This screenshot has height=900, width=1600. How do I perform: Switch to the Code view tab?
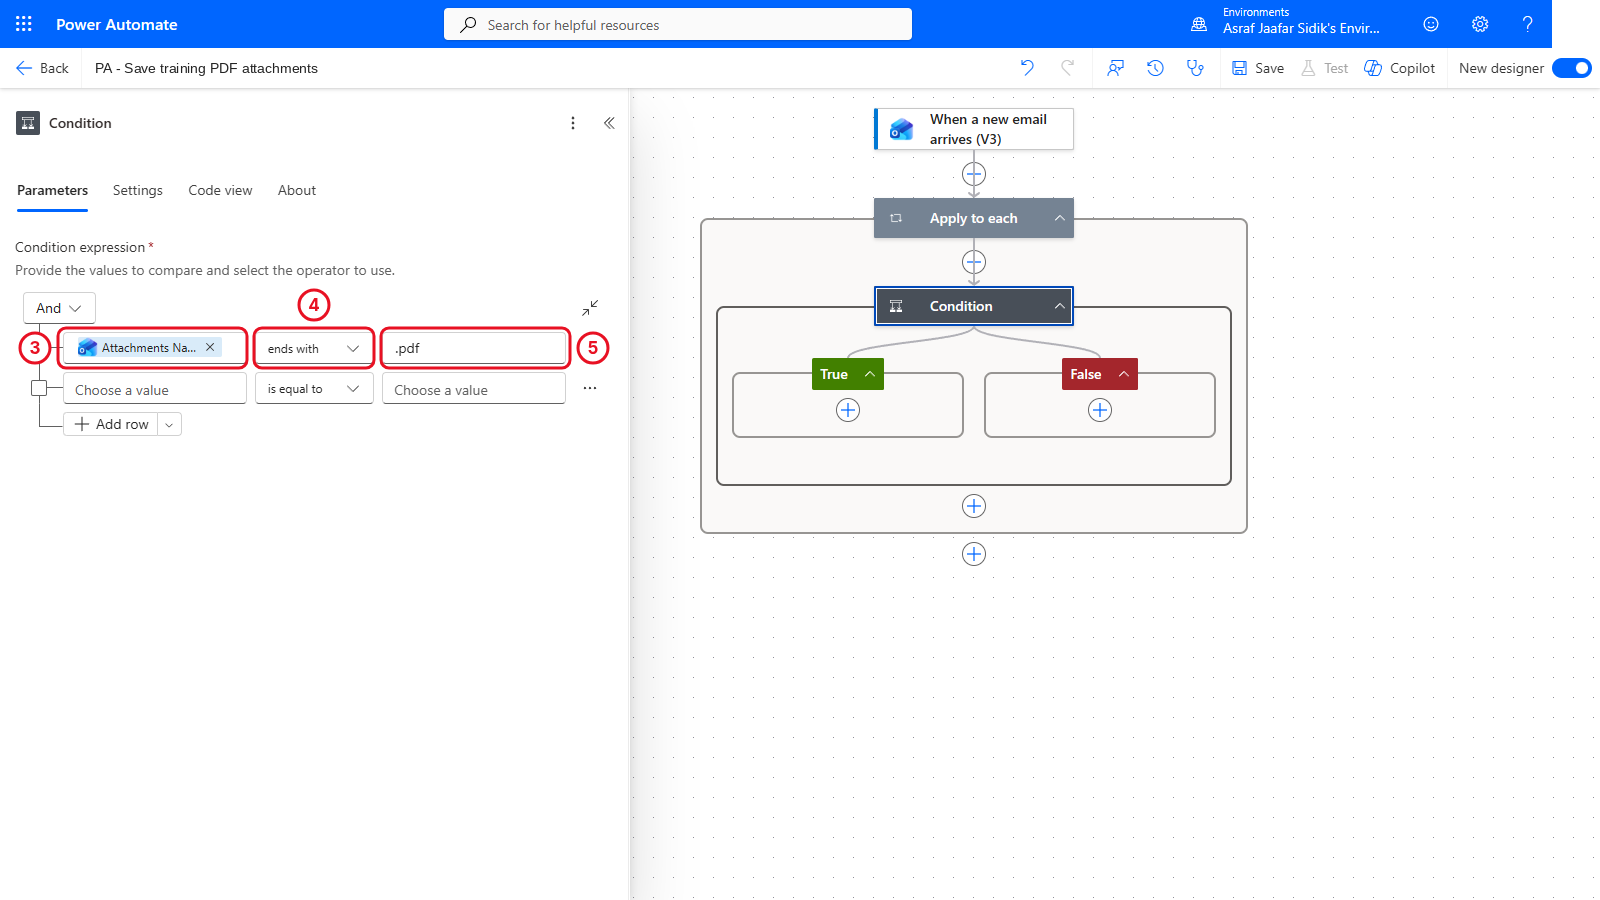220,190
